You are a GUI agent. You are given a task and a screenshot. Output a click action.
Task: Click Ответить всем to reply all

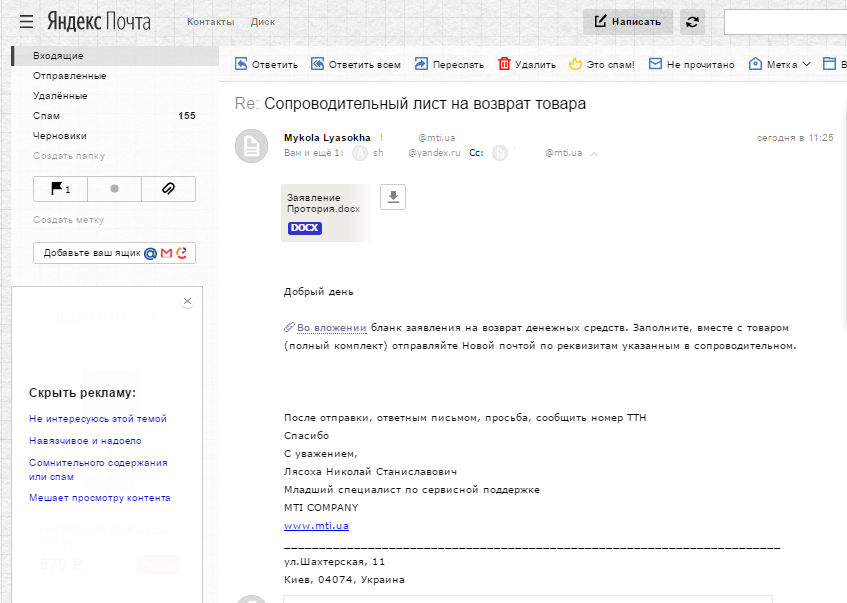pyautogui.click(x=356, y=64)
